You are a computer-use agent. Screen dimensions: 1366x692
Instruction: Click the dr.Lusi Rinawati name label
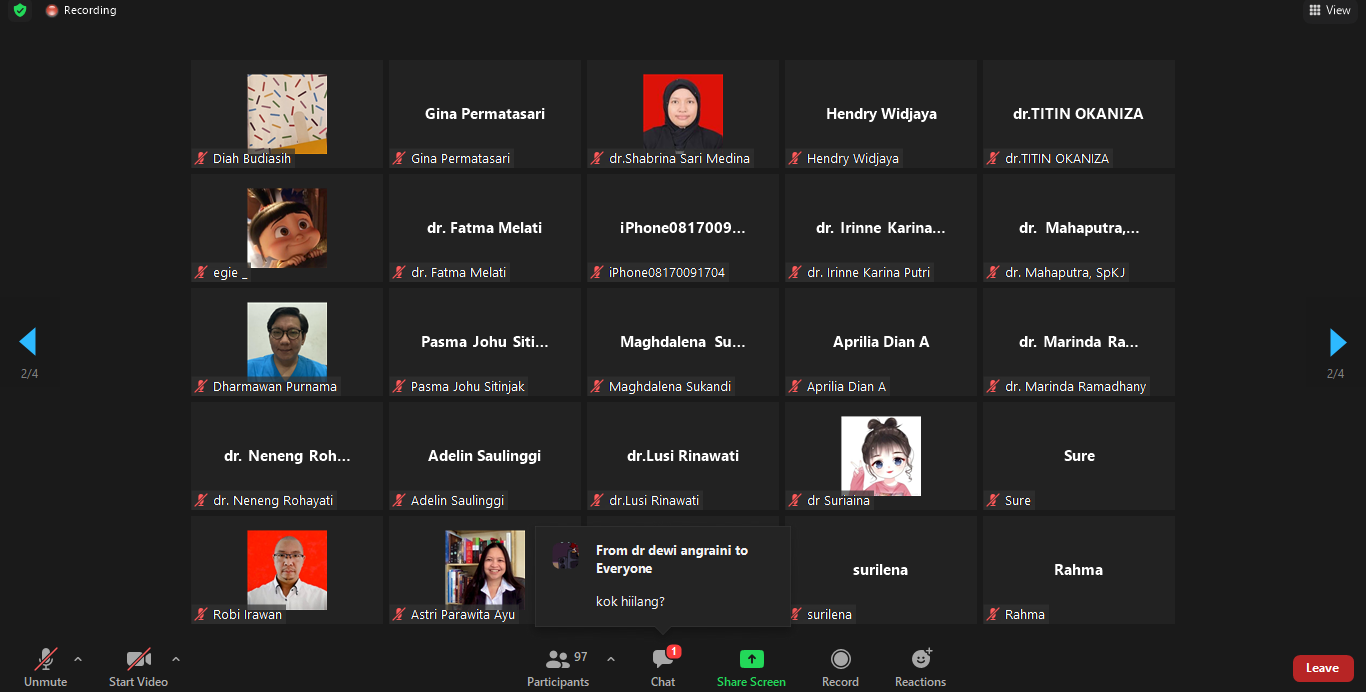[x=654, y=500]
